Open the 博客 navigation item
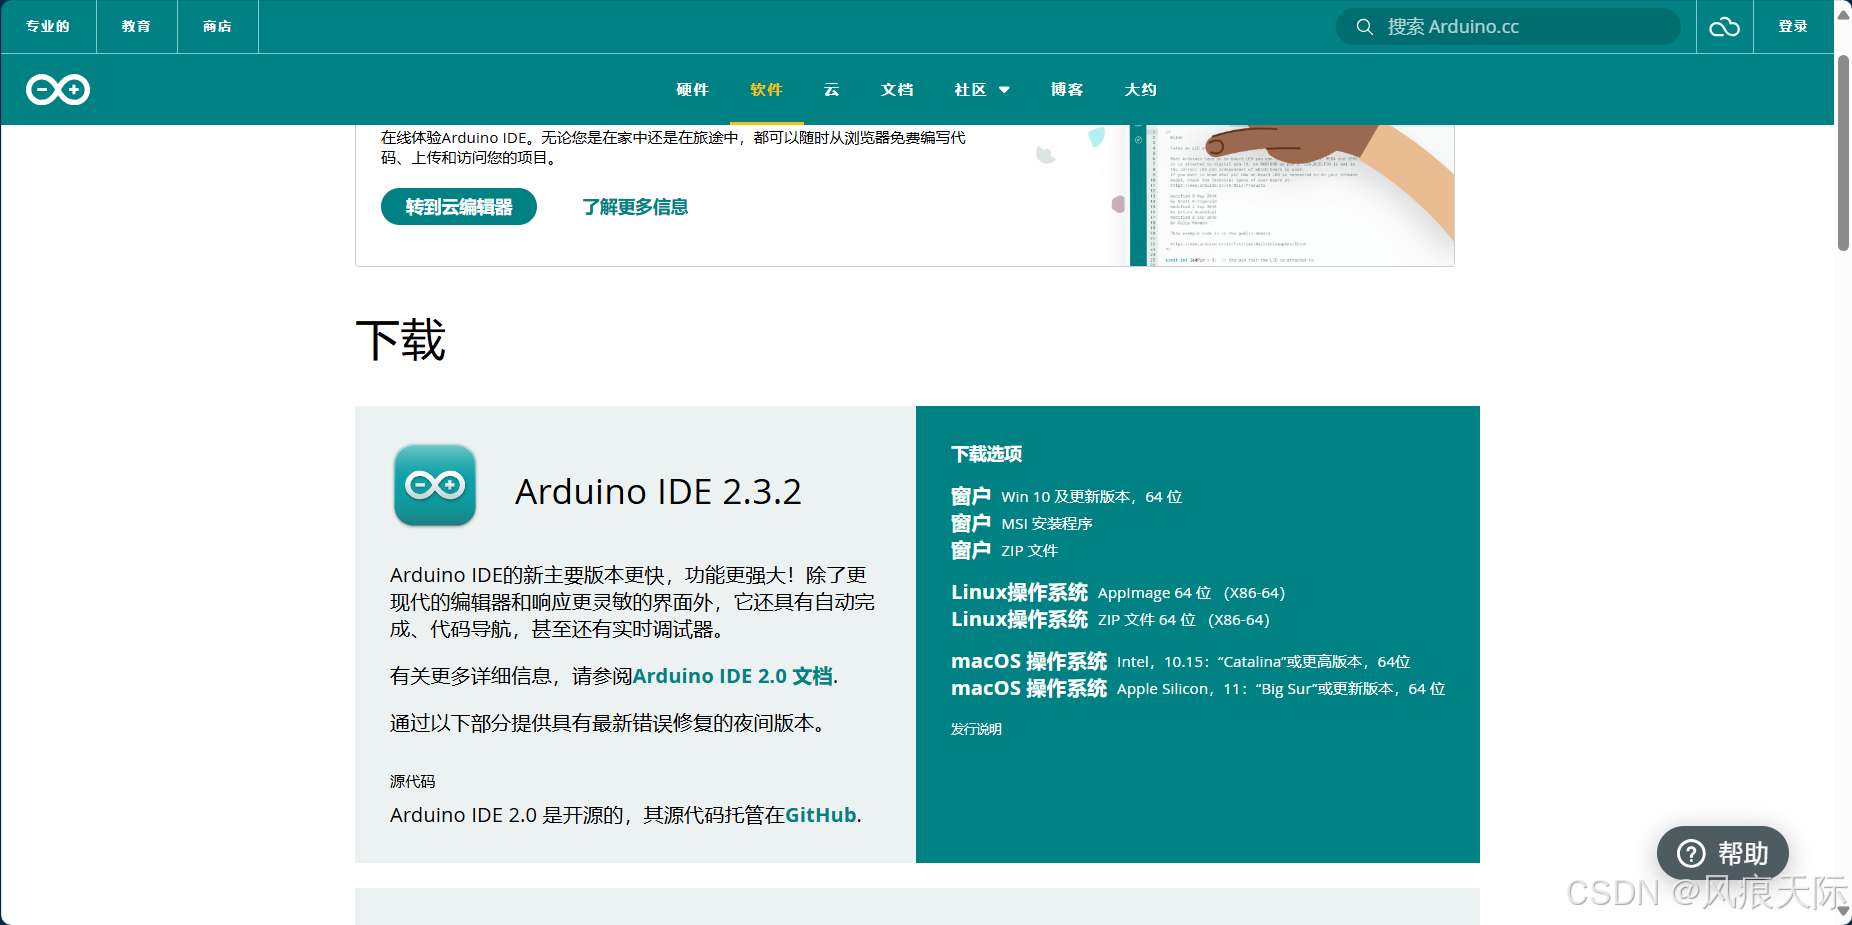 1067,90
